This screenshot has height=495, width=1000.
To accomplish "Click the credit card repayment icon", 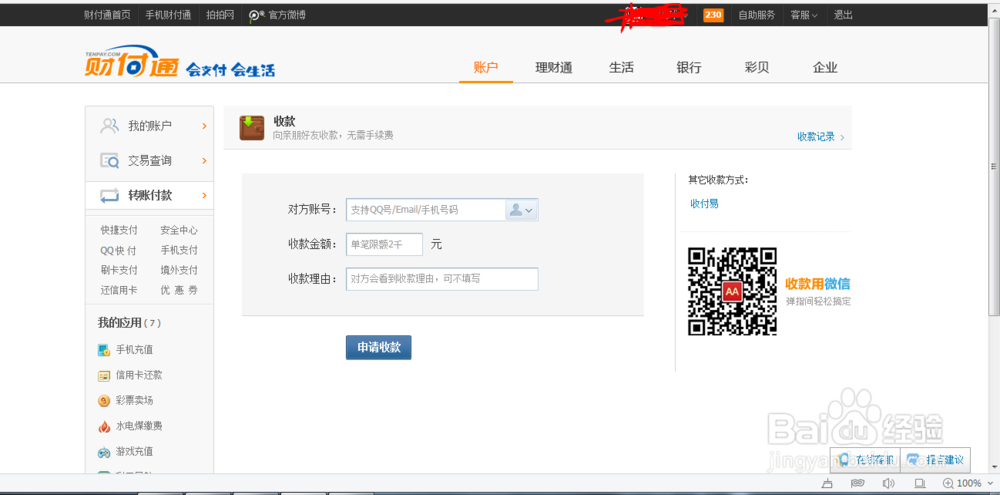I will [104, 376].
